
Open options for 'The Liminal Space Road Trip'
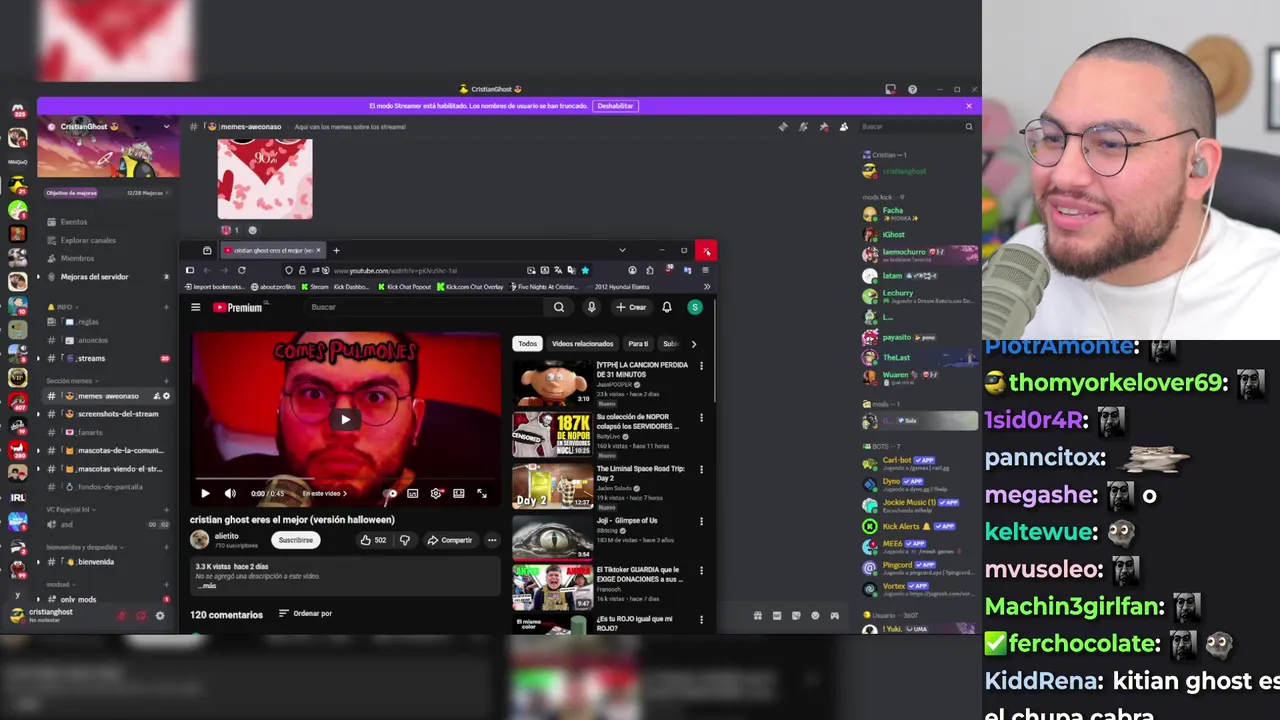click(701, 469)
